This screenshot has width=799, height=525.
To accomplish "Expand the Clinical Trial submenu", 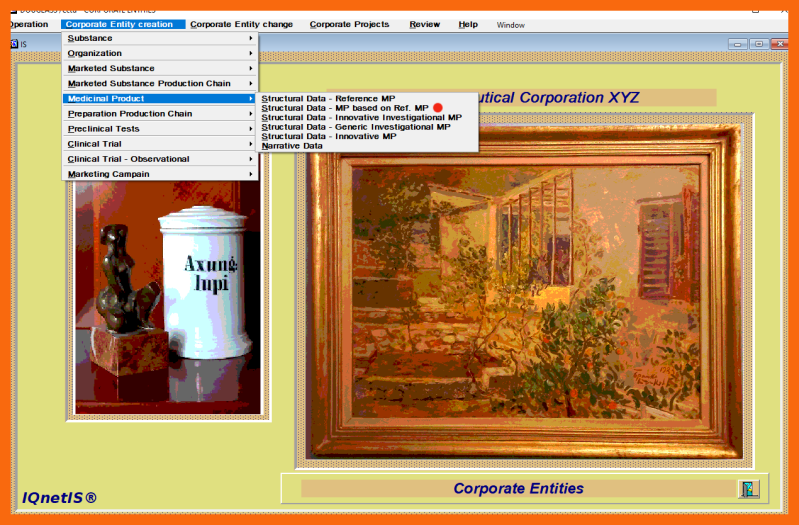I will click(x=160, y=144).
